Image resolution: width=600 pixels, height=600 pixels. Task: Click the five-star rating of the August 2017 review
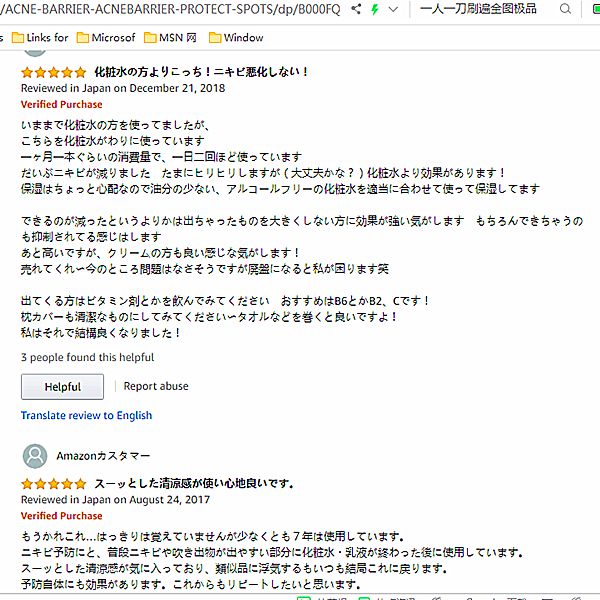coord(53,484)
